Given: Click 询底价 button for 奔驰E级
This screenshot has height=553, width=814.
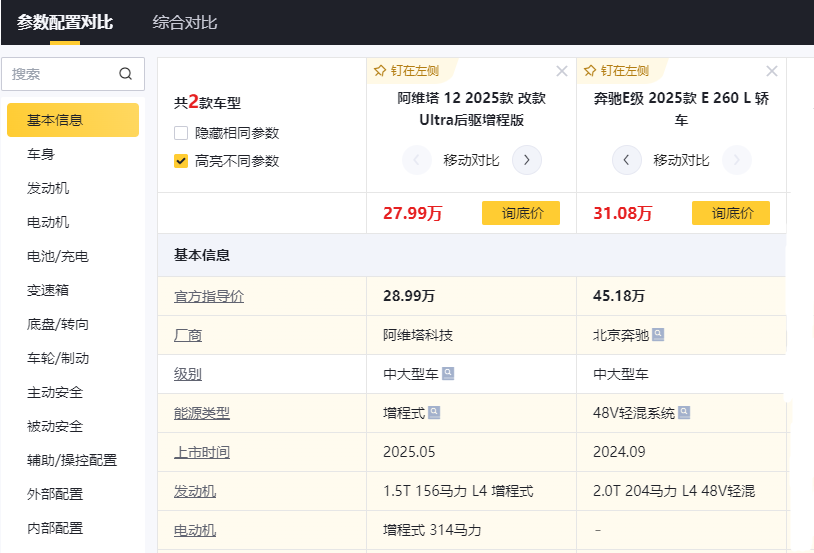Looking at the screenshot, I should [x=731, y=213].
